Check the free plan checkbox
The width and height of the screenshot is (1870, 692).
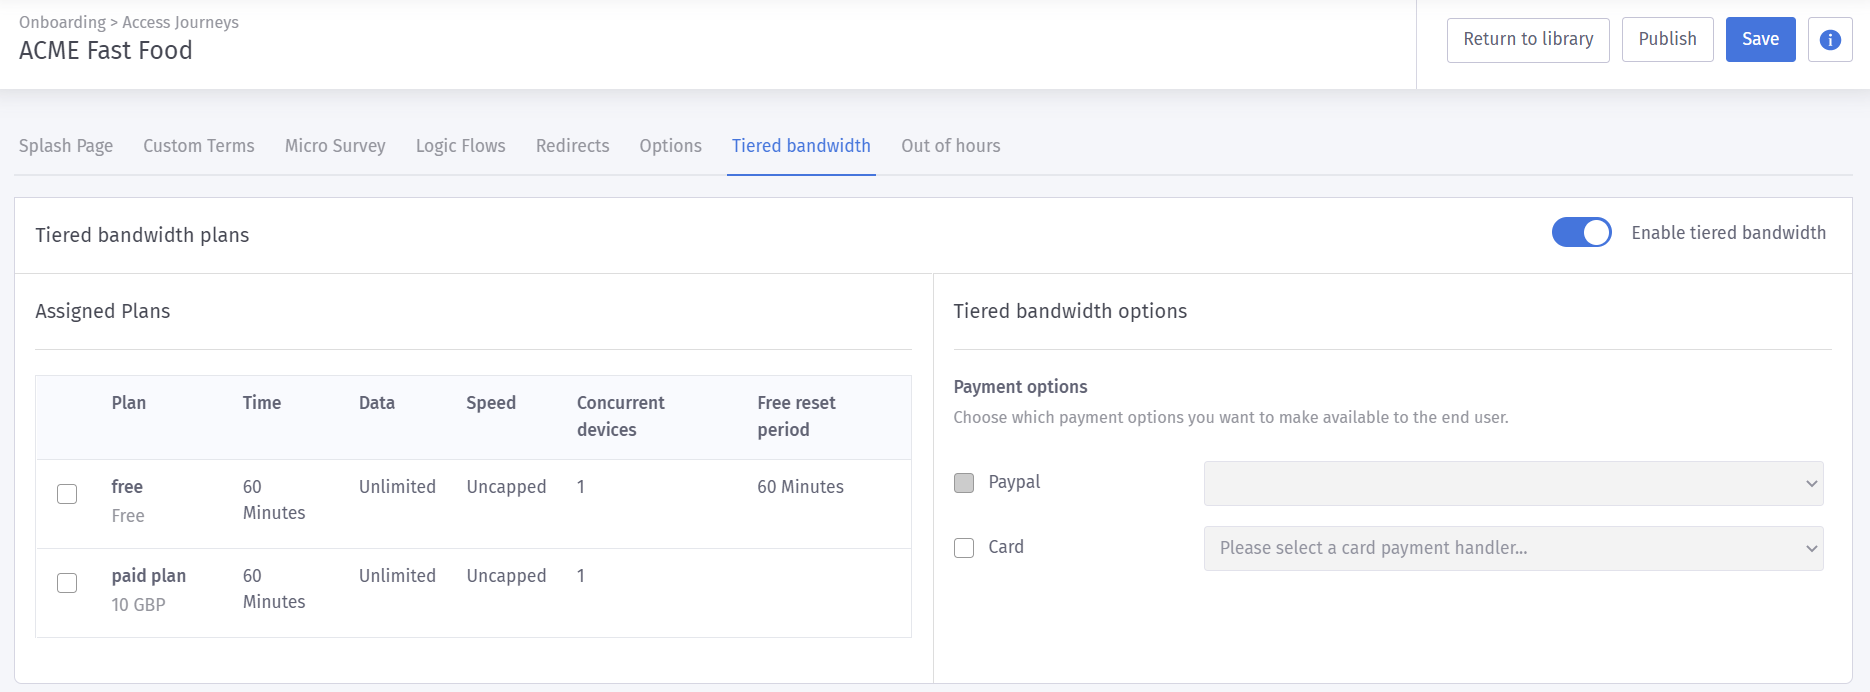[x=67, y=494]
